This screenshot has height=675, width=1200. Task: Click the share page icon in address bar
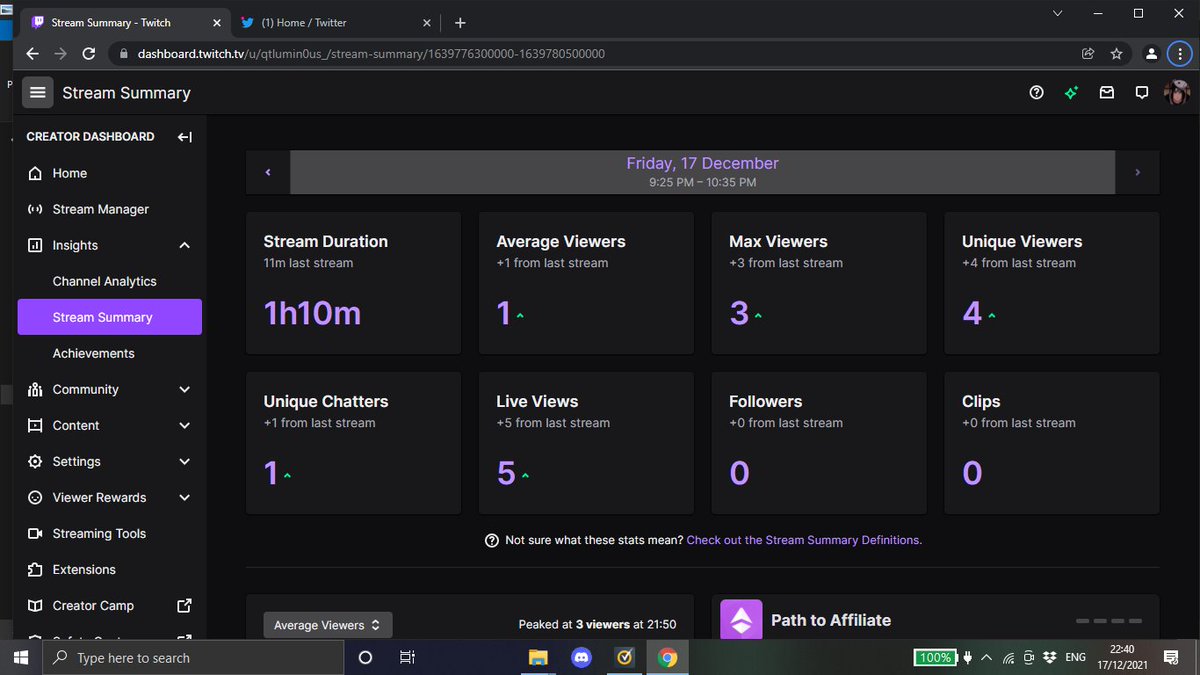pyautogui.click(x=1088, y=54)
